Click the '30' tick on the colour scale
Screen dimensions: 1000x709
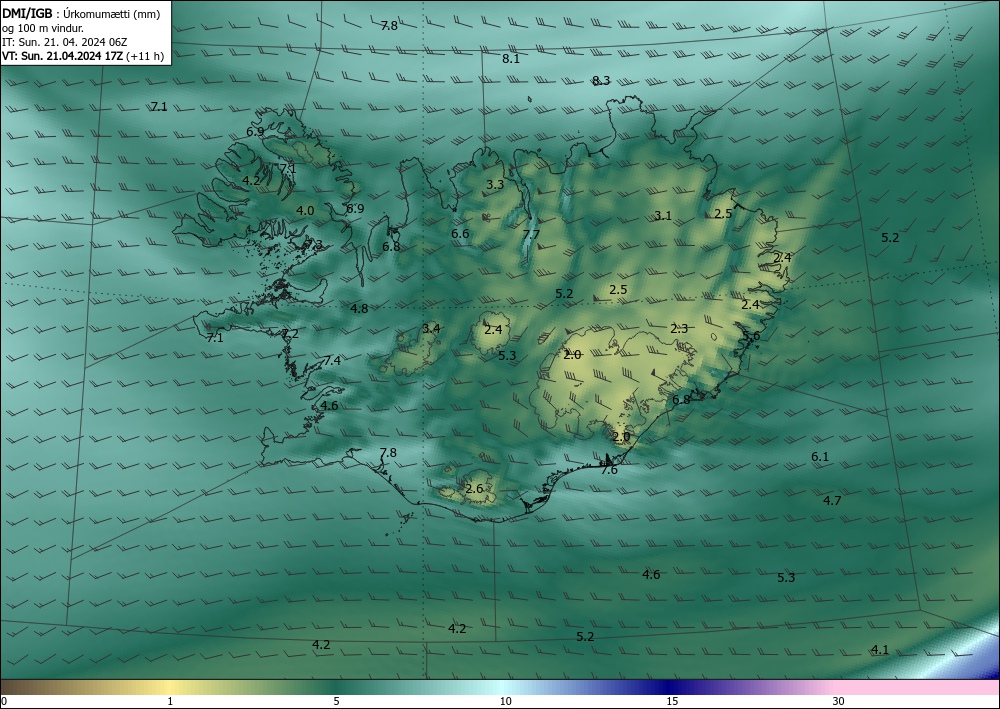point(838,701)
